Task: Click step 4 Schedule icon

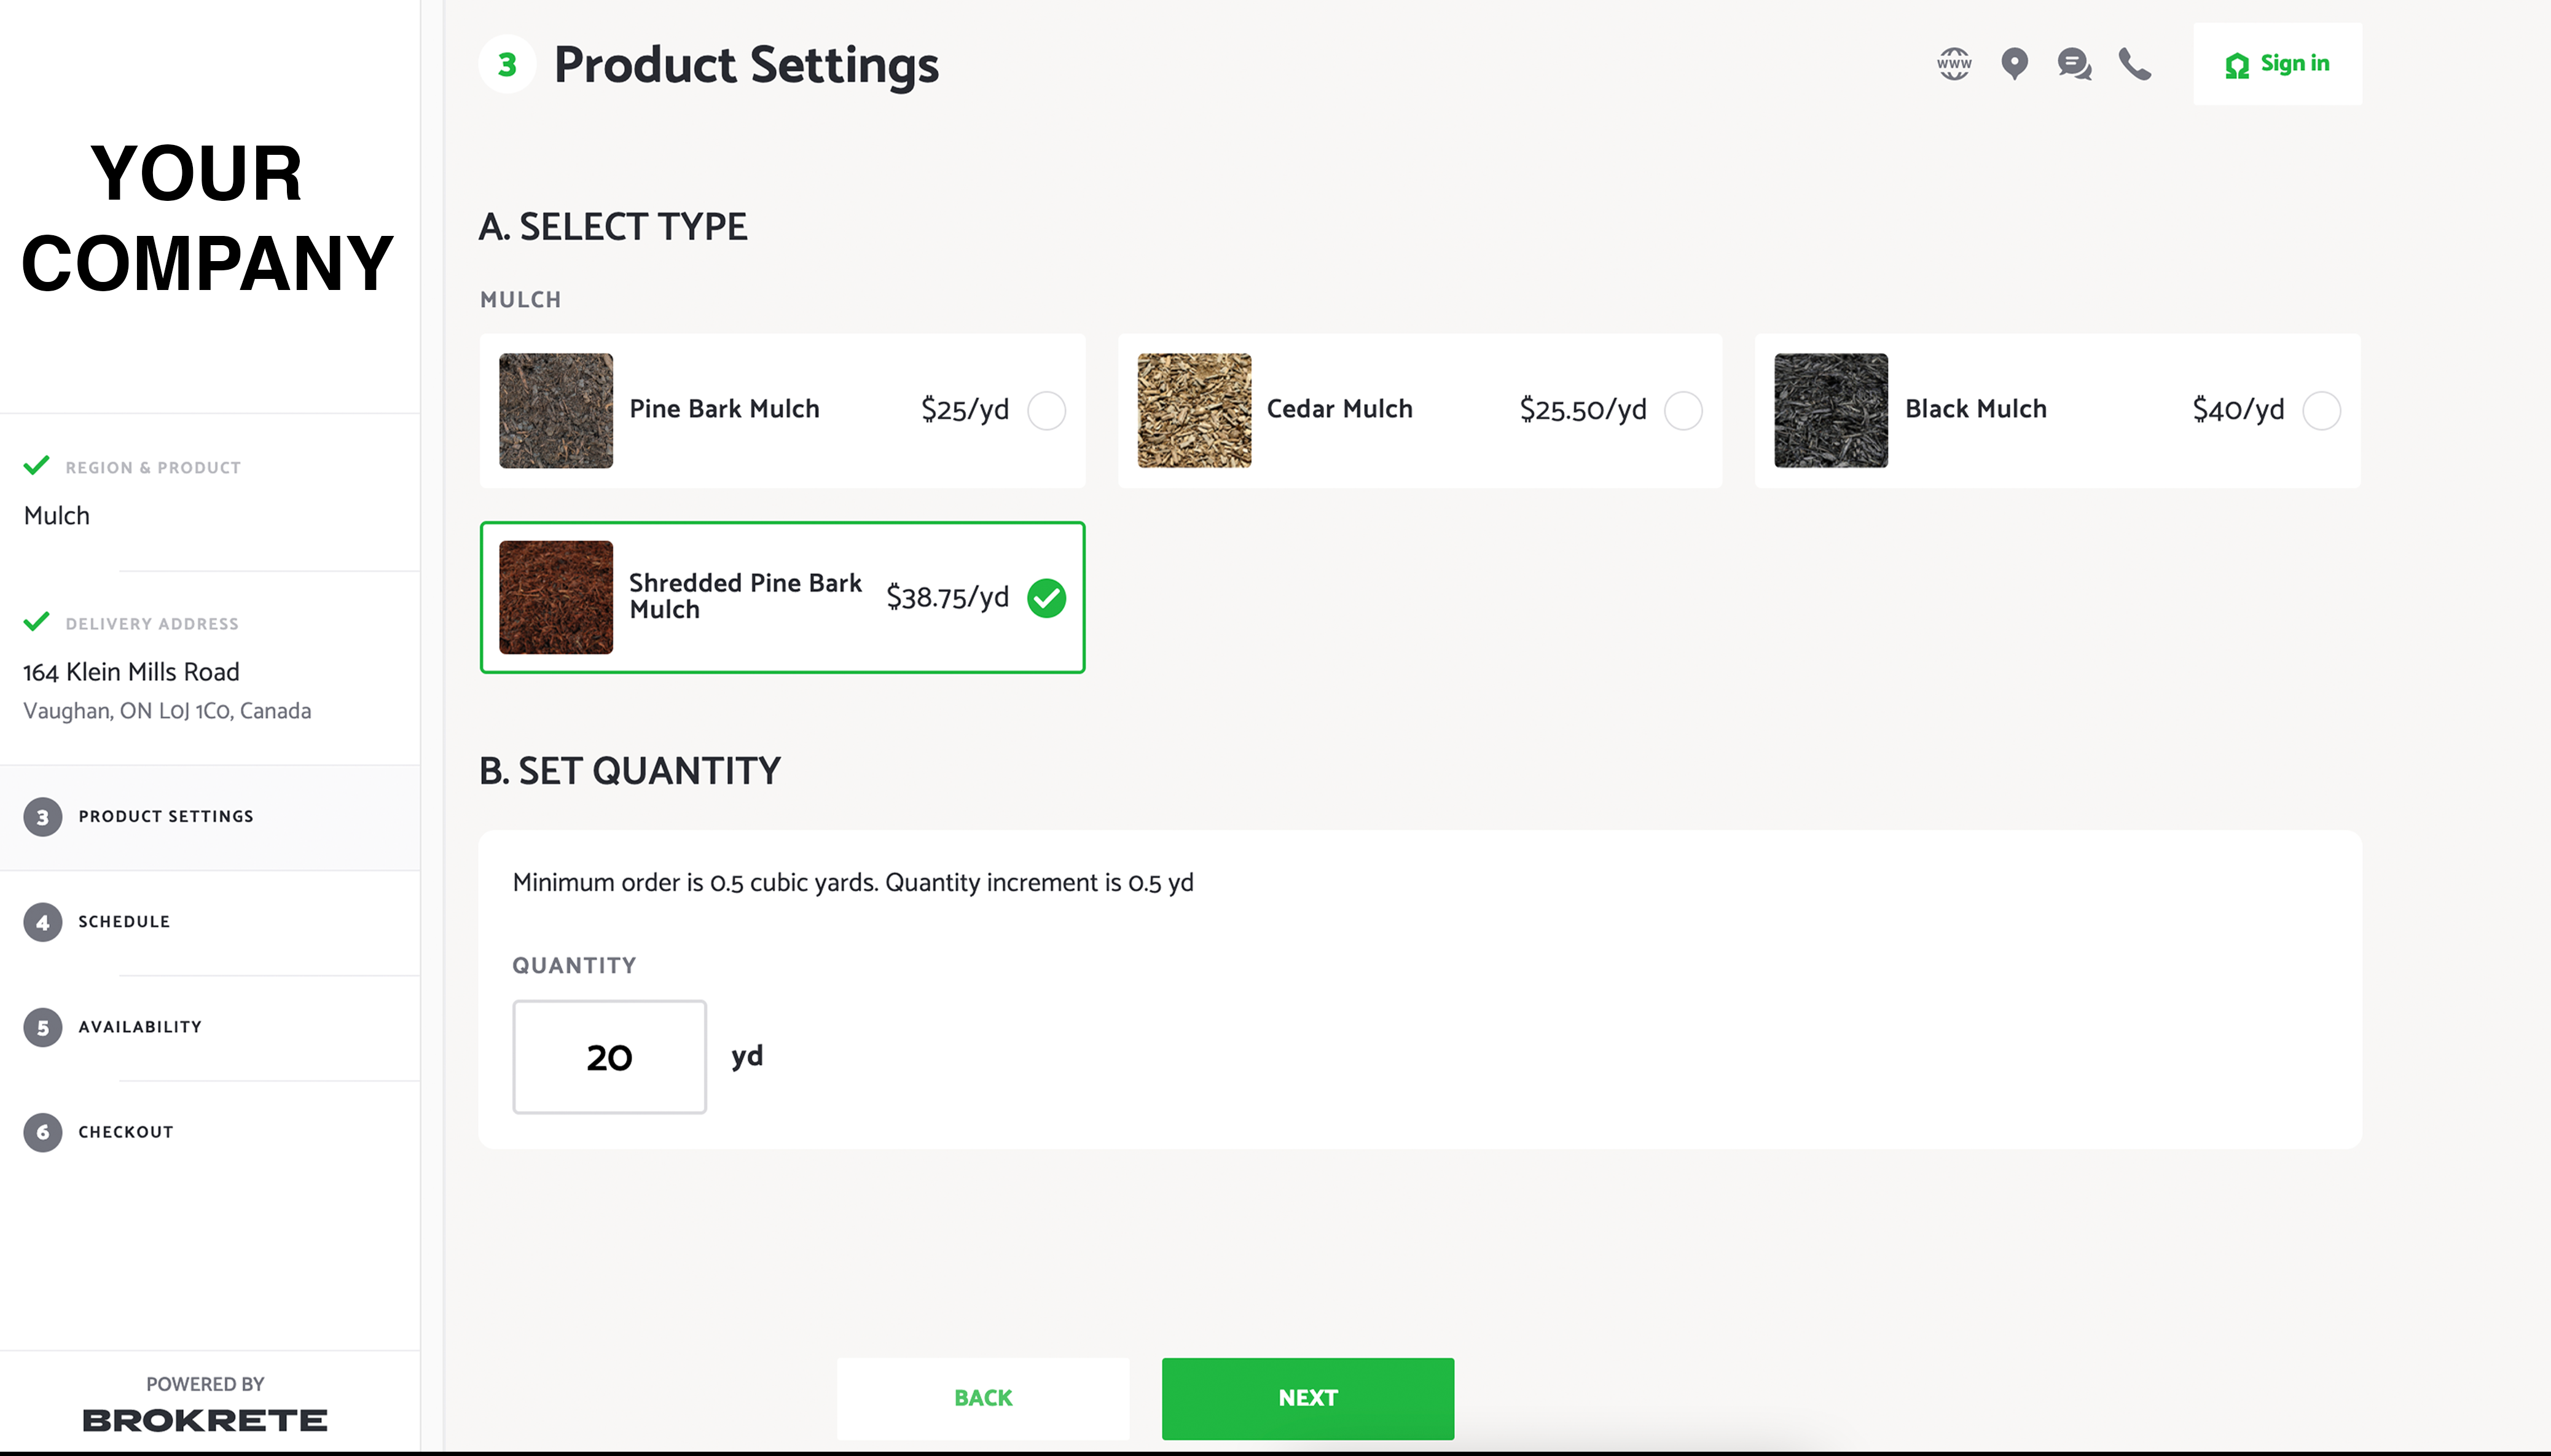Action: (x=42, y=922)
